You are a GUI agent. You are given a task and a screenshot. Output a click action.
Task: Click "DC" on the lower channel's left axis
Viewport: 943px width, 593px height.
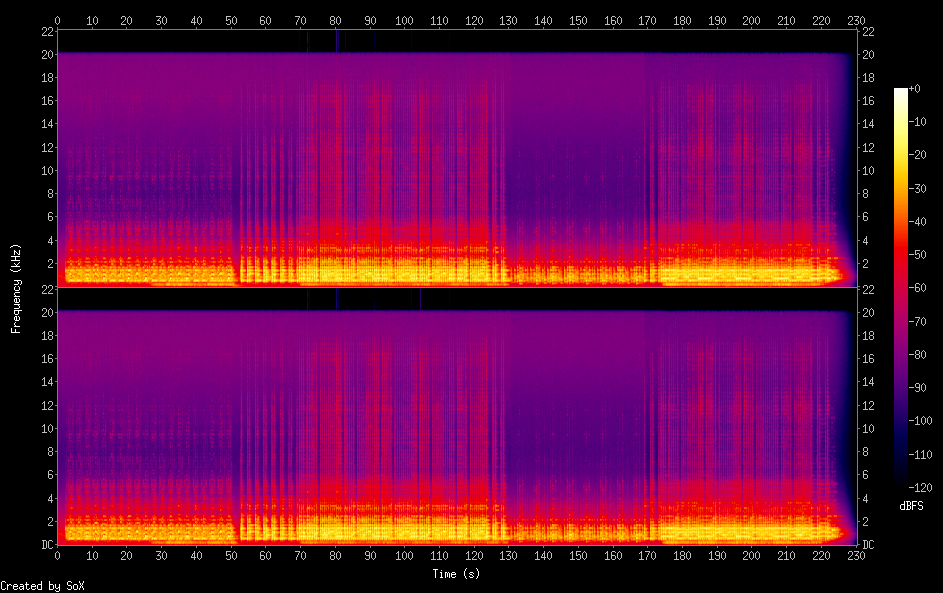pos(47,544)
